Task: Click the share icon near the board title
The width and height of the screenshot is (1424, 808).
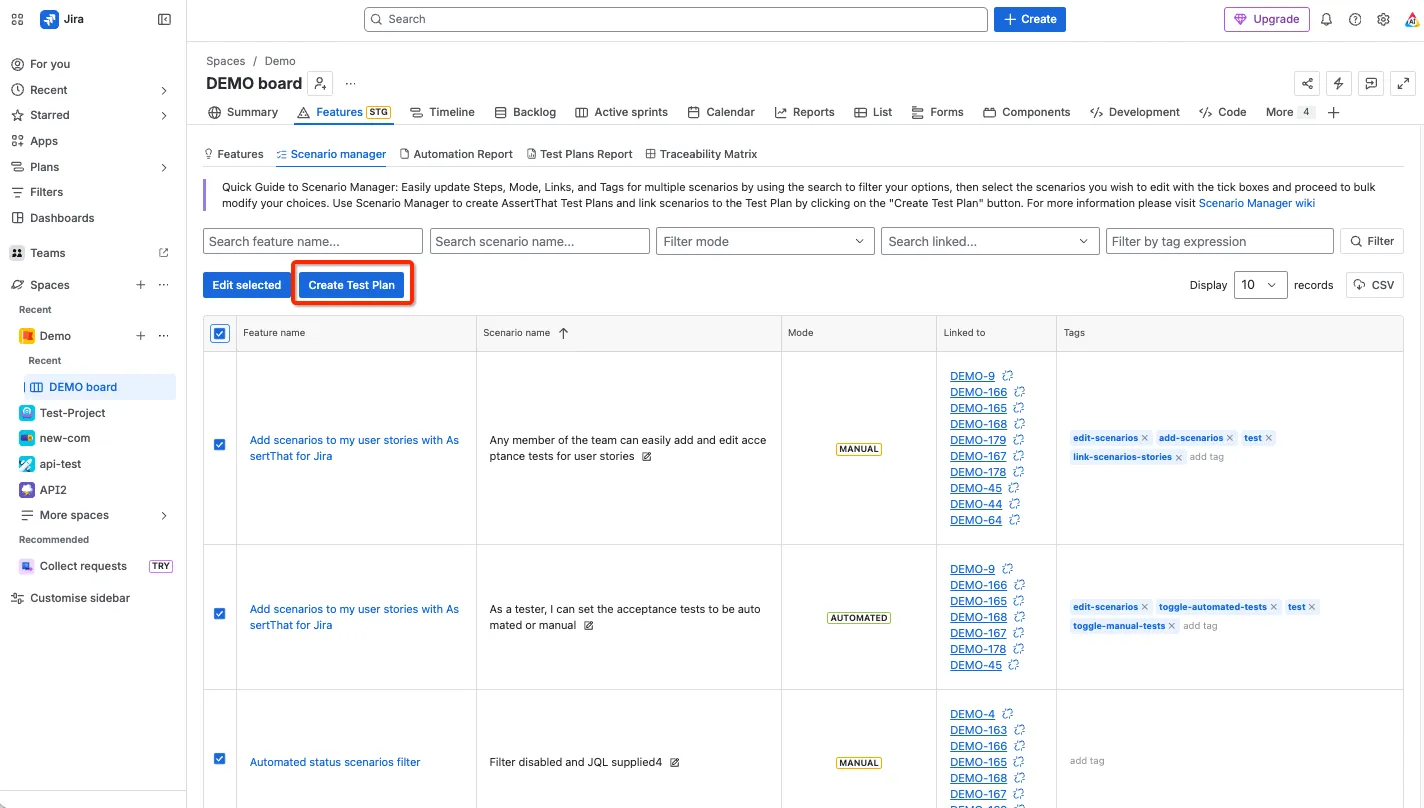Action: (x=1307, y=84)
